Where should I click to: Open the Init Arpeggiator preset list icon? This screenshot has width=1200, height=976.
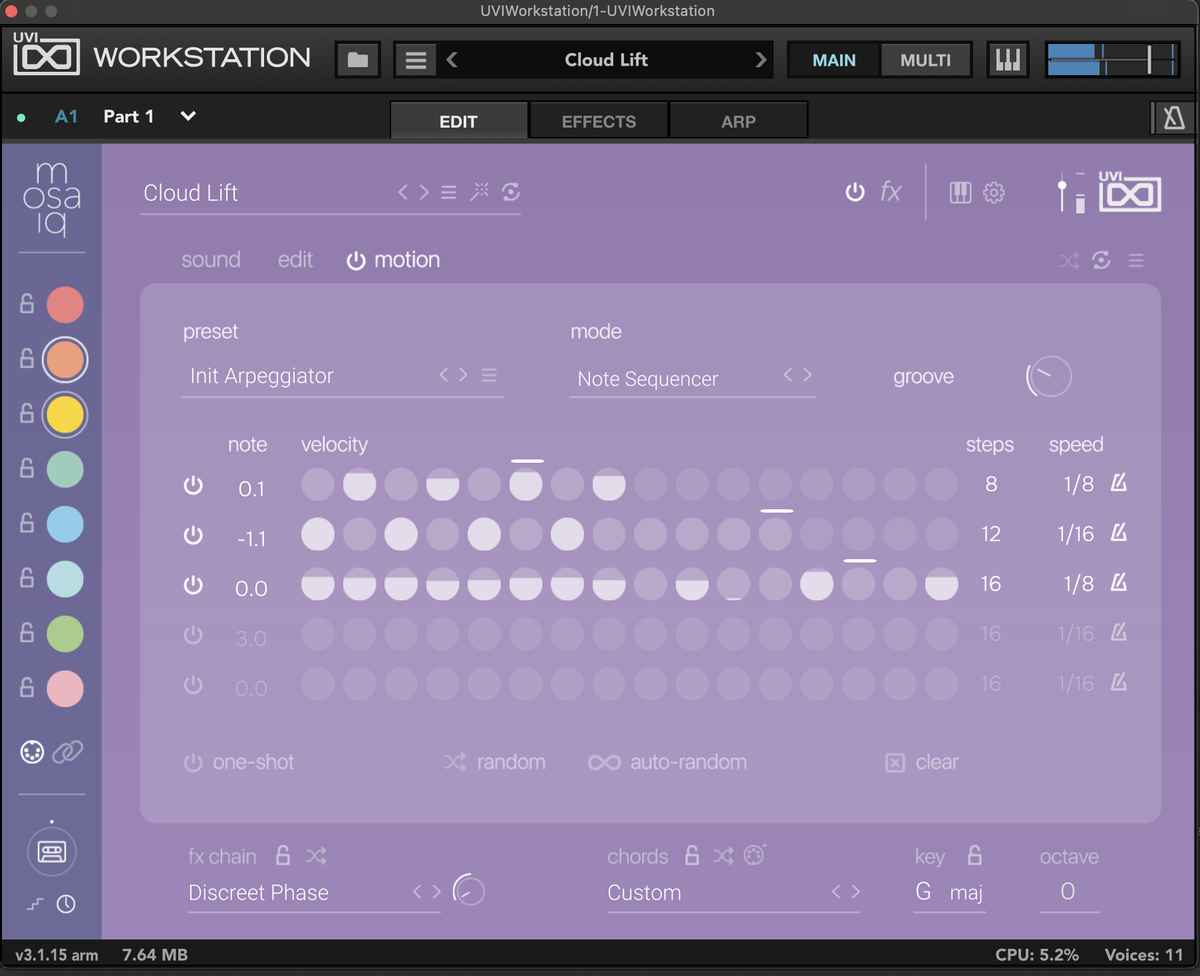click(x=489, y=375)
